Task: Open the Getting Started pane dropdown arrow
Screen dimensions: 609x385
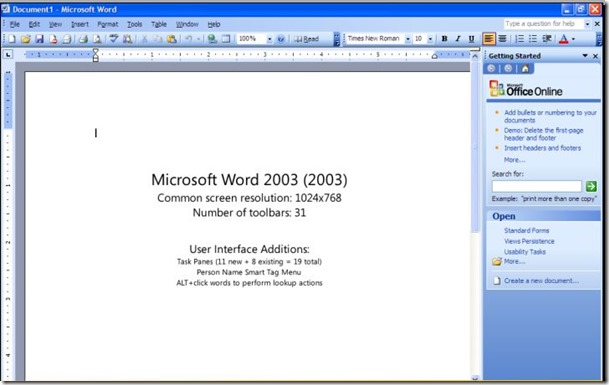Action: pyautogui.click(x=585, y=56)
